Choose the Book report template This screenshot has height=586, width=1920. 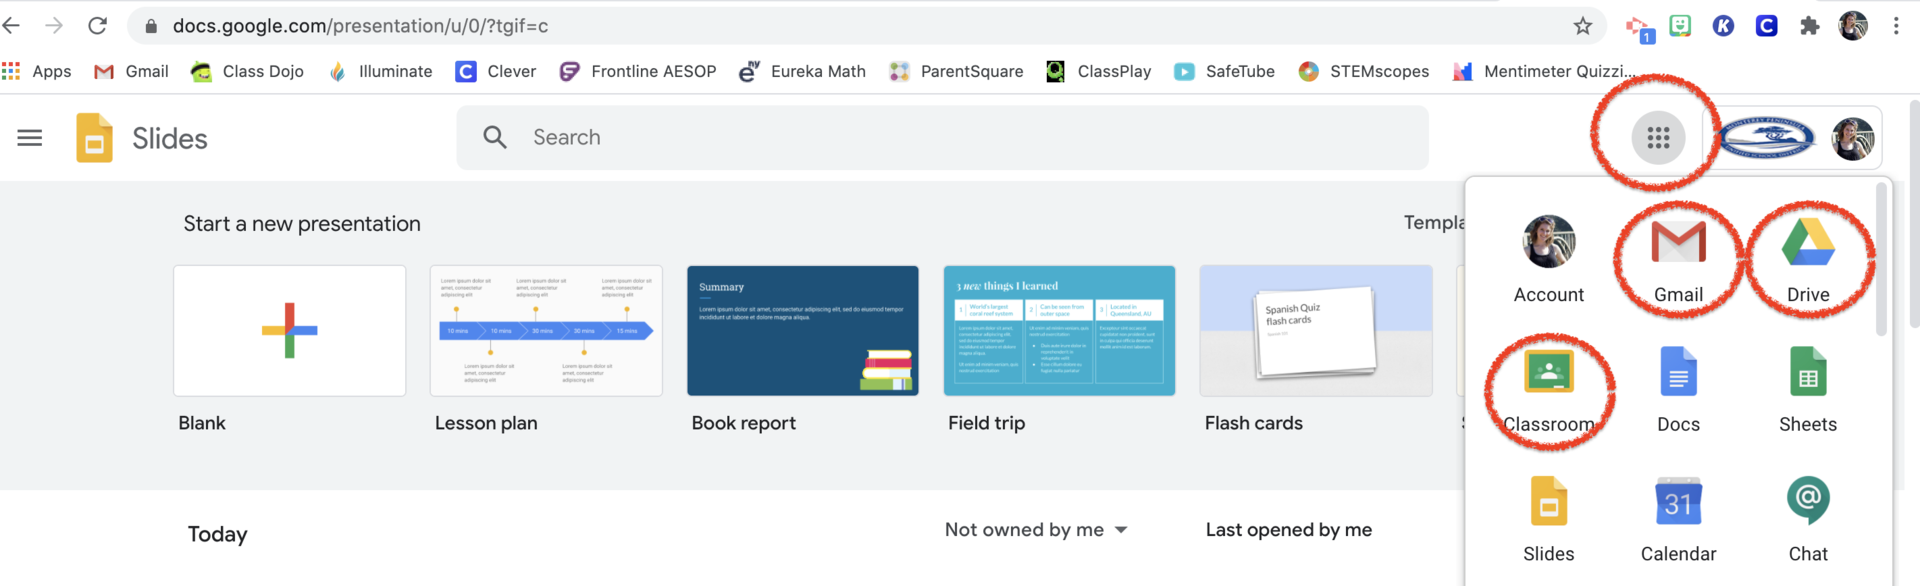[x=803, y=330]
